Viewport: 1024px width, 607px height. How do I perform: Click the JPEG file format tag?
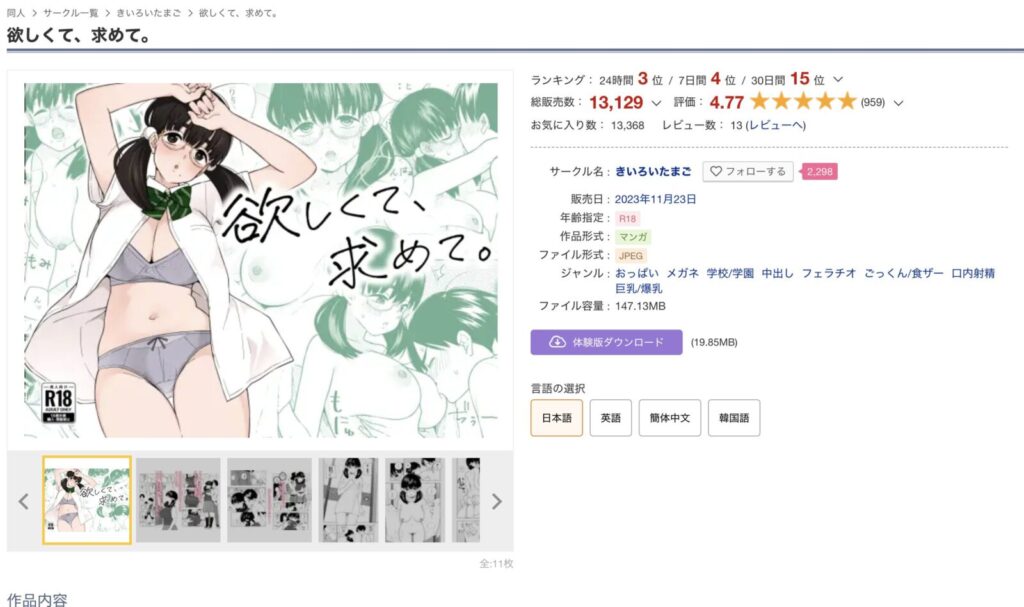[630, 255]
